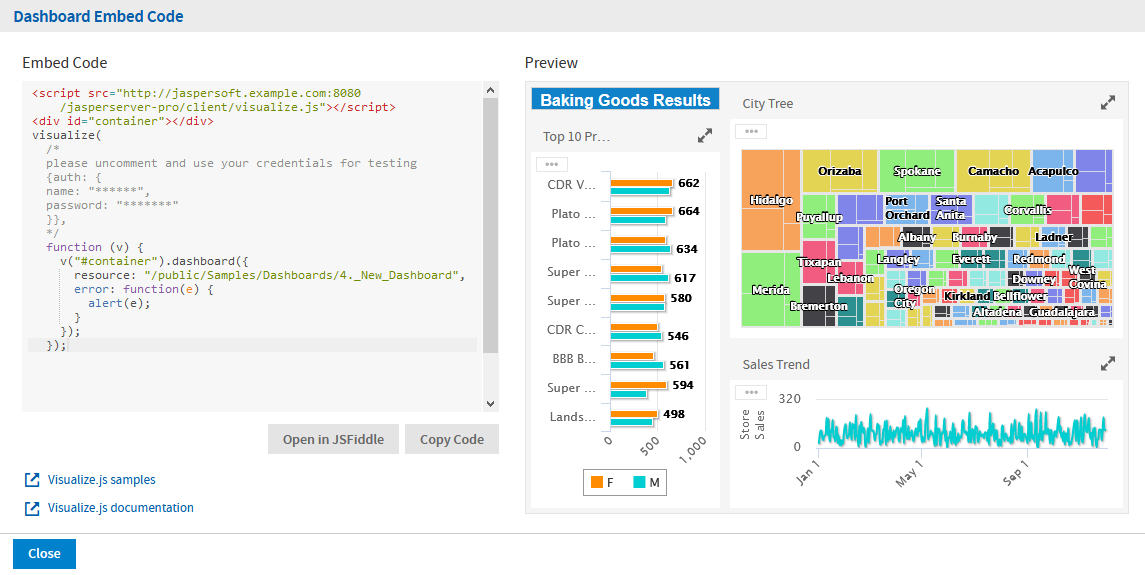Click the May 1 axis label
This screenshot has height=575, width=1145.
(910, 471)
